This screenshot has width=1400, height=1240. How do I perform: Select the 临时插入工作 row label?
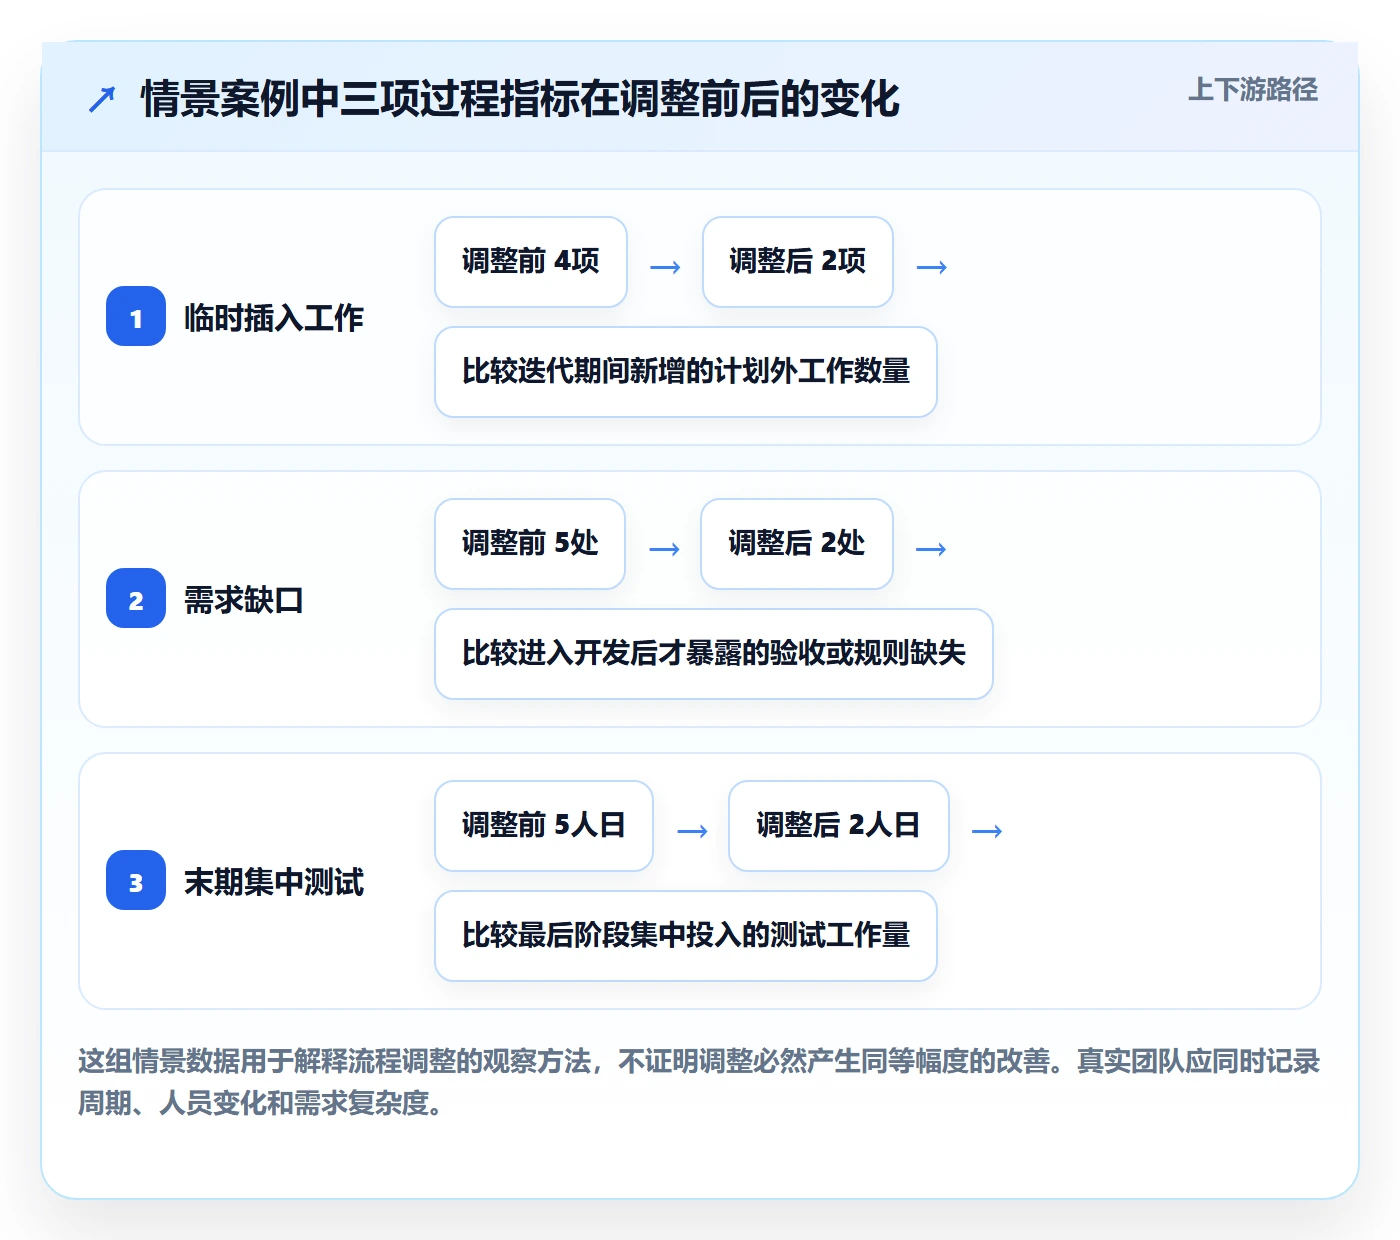point(274,318)
